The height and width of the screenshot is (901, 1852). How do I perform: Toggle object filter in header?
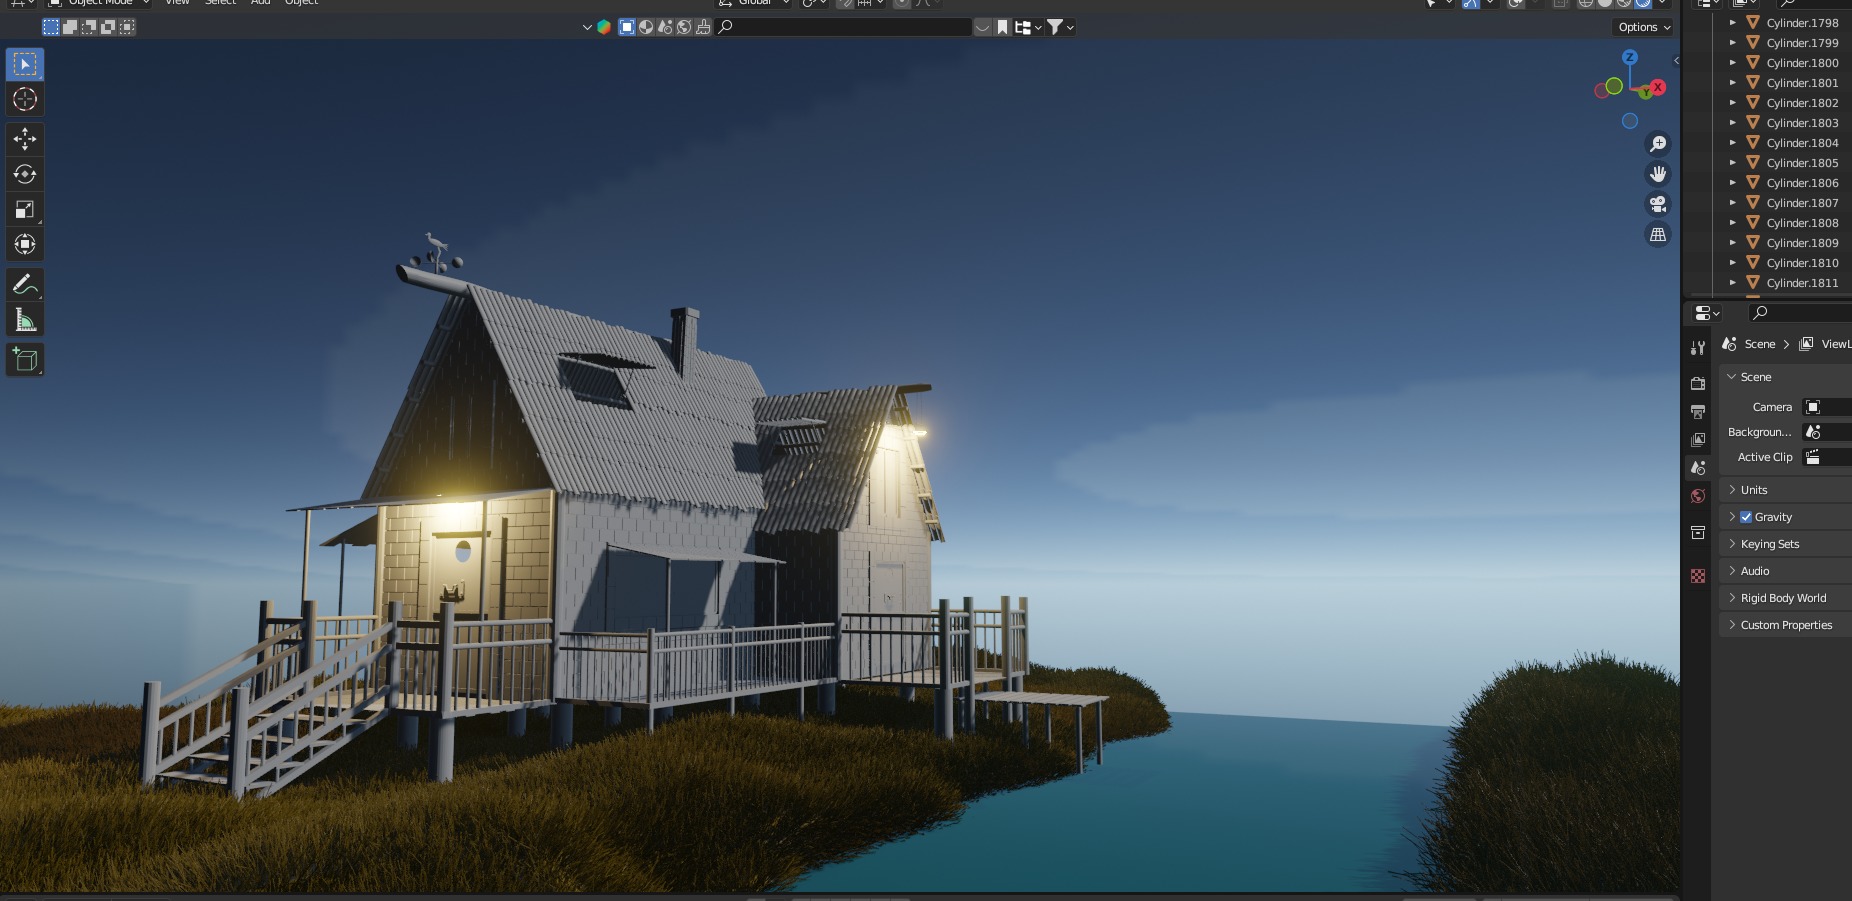tap(627, 27)
